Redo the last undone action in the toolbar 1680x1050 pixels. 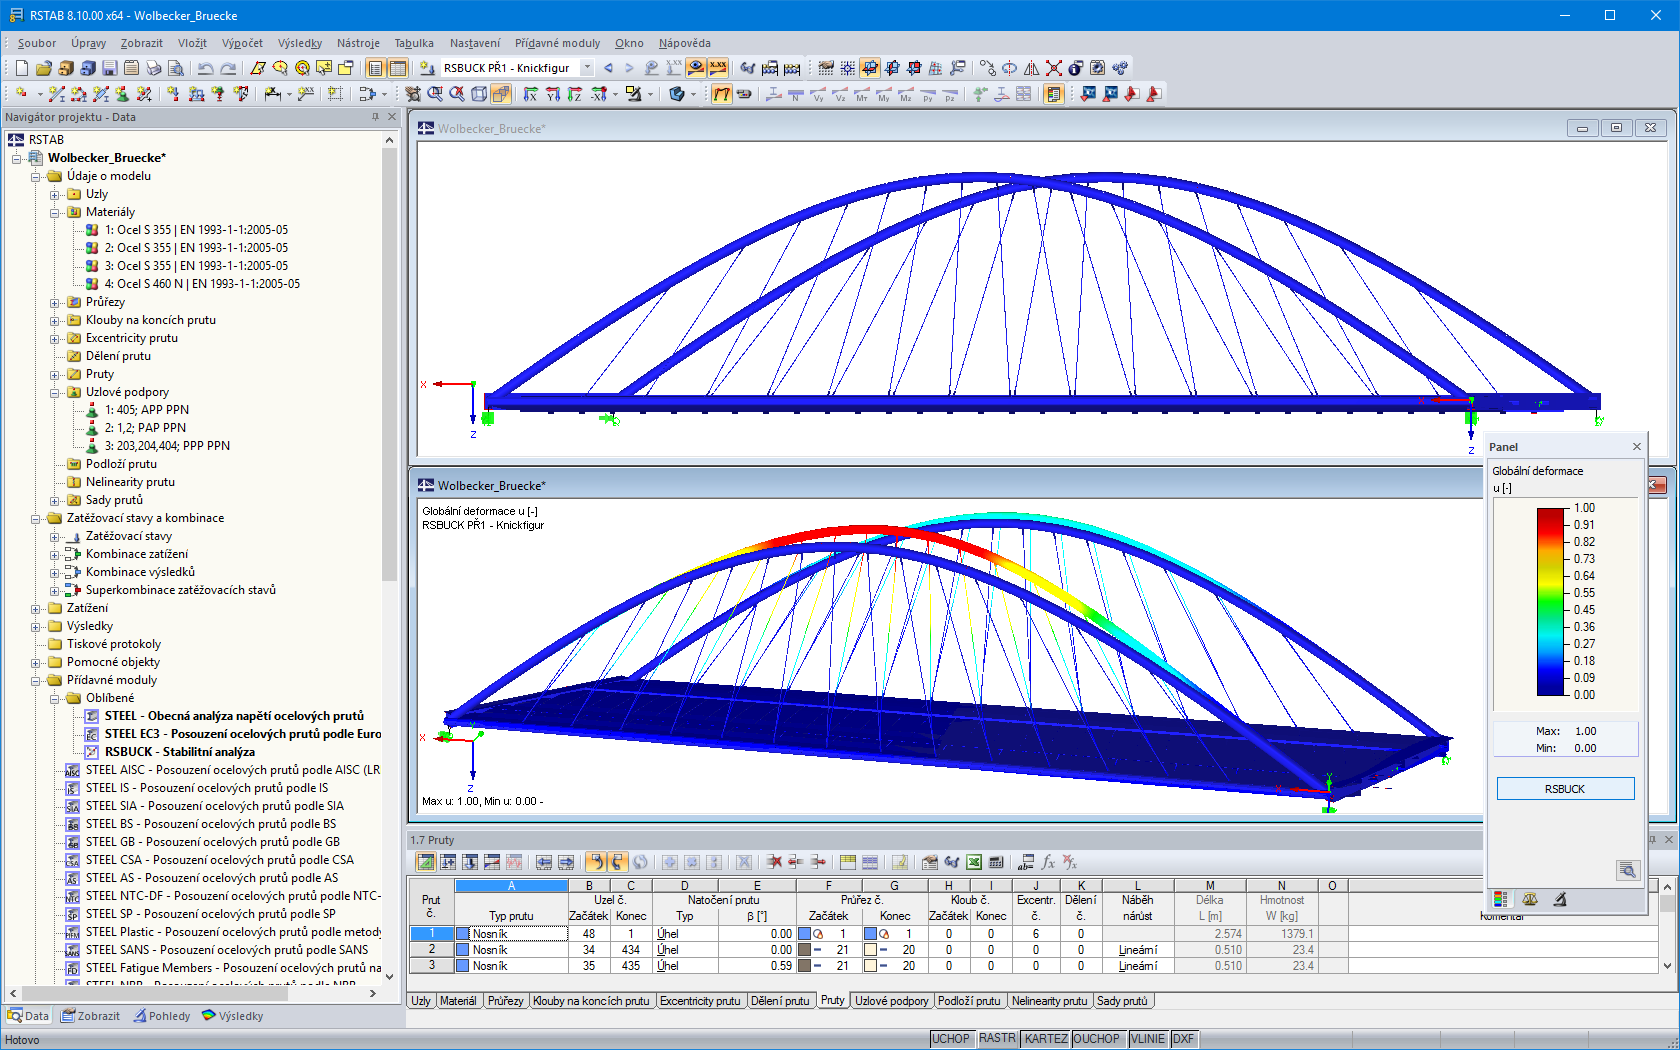228,68
